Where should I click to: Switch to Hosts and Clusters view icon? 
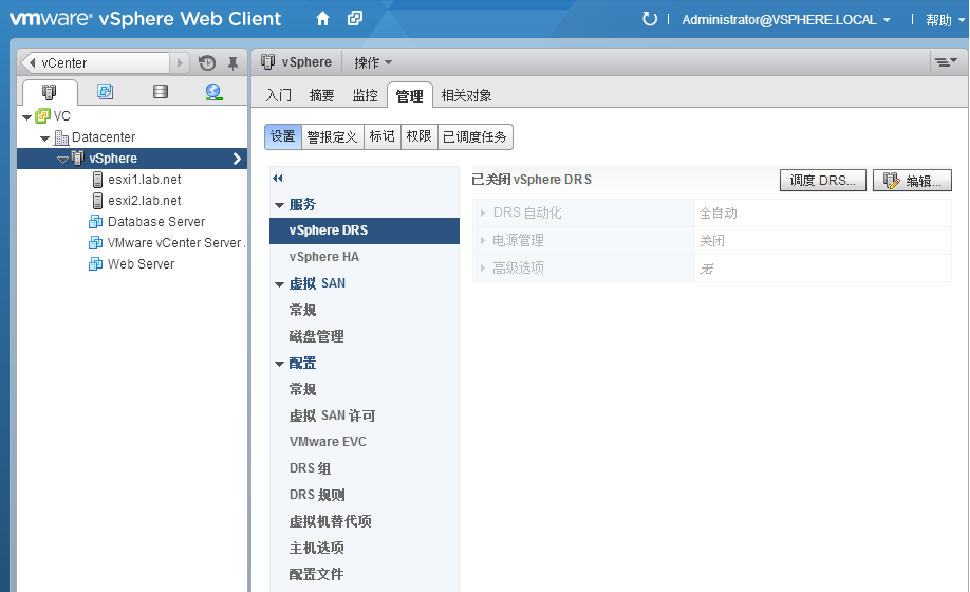coord(49,92)
